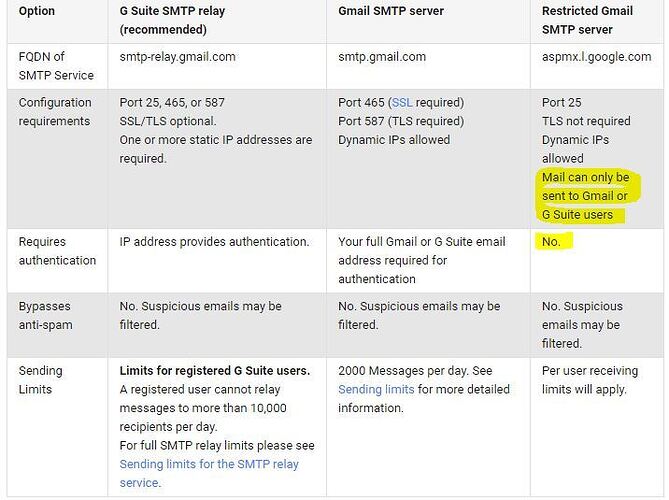Select the Configuration requirements row label
The height and width of the screenshot is (500, 669).
55,112
